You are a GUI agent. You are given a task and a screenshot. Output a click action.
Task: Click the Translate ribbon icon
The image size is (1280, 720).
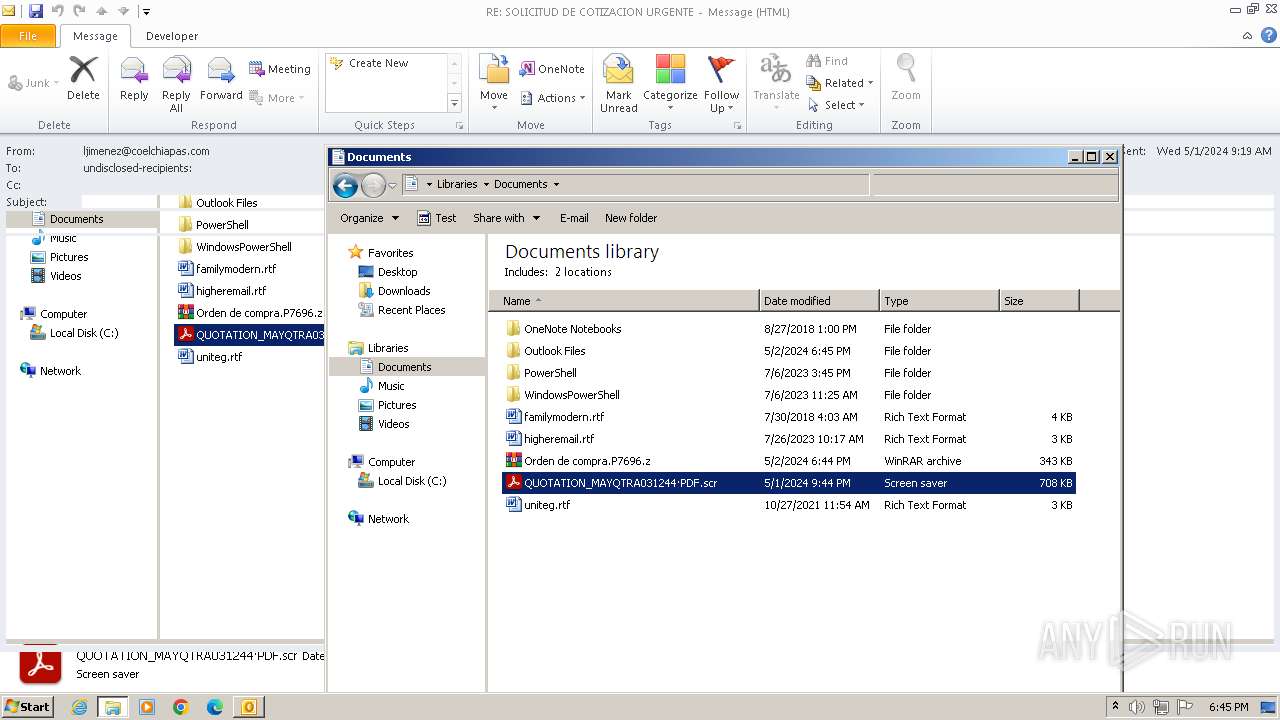pos(776,84)
